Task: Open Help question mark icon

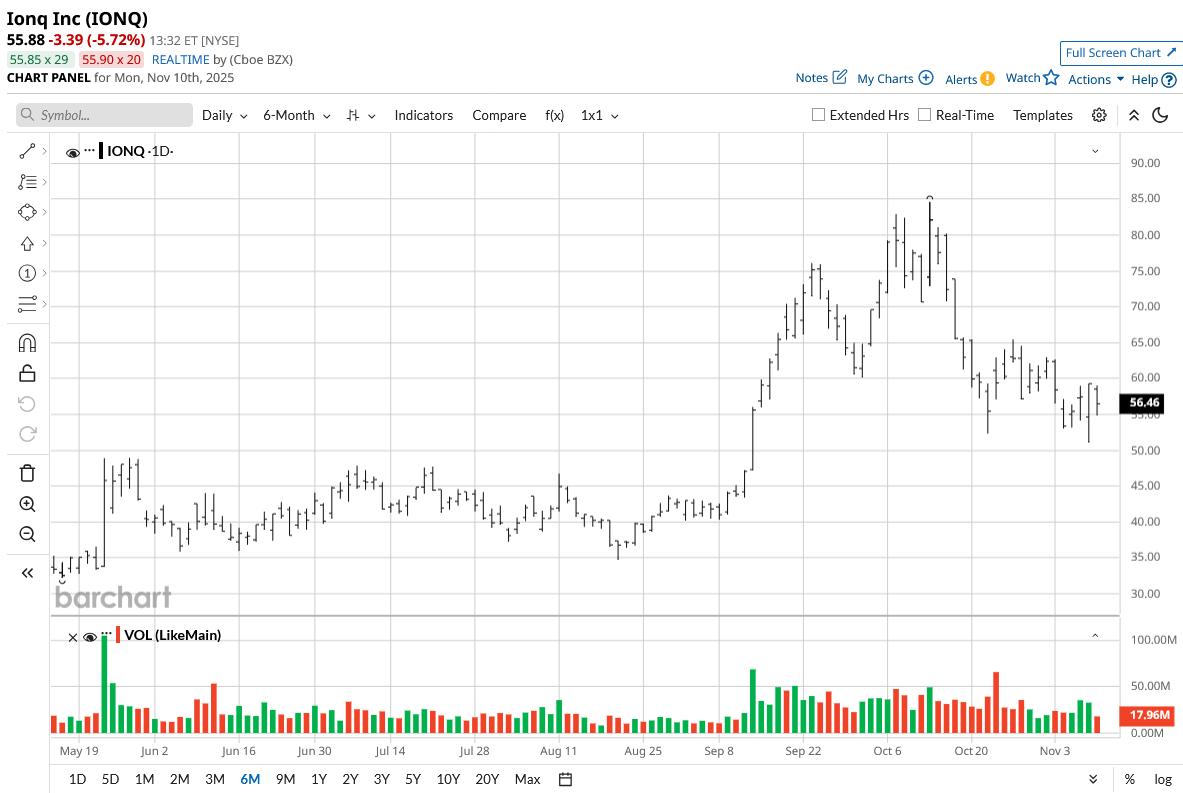Action: tap(1169, 79)
